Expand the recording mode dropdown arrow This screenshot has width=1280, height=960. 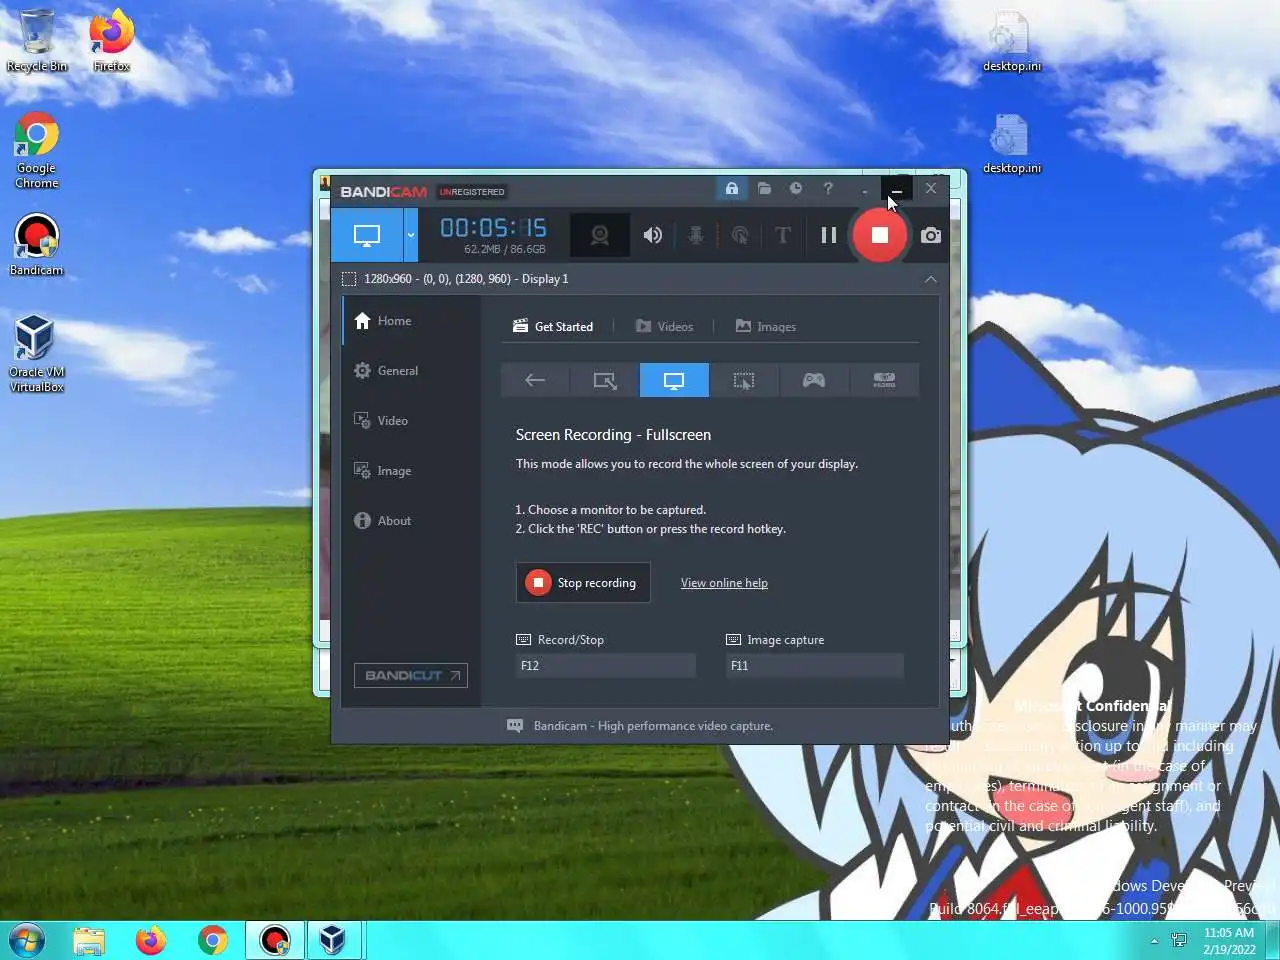(410, 236)
